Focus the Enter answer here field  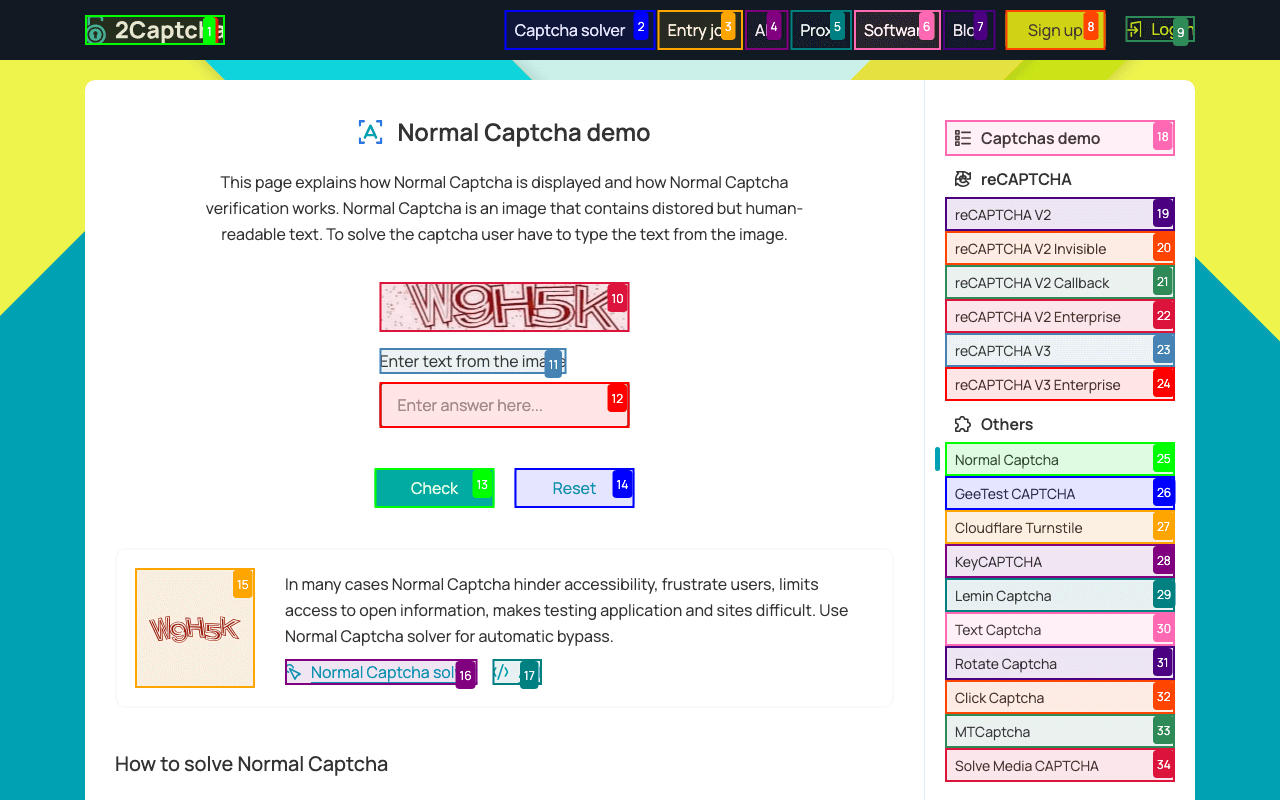click(x=504, y=405)
